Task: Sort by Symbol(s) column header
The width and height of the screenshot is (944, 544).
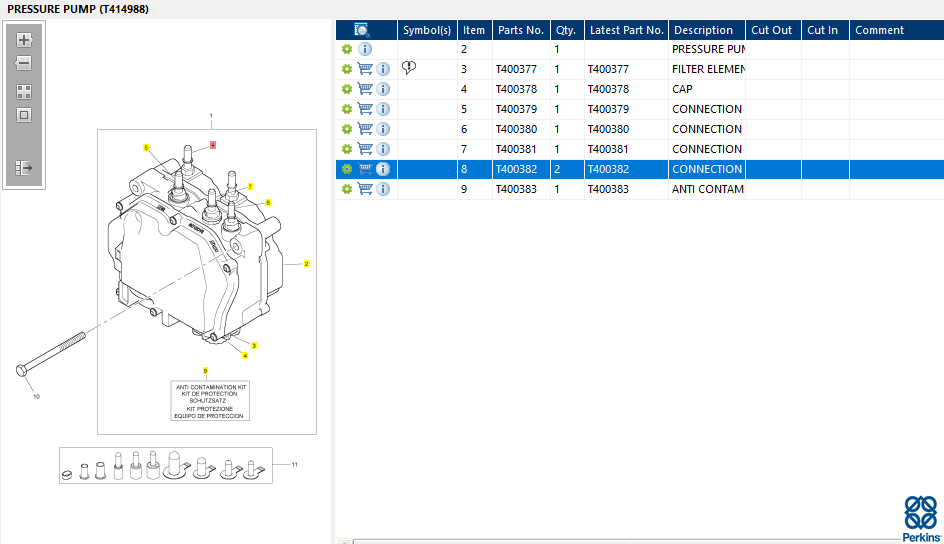Action: click(427, 30)
